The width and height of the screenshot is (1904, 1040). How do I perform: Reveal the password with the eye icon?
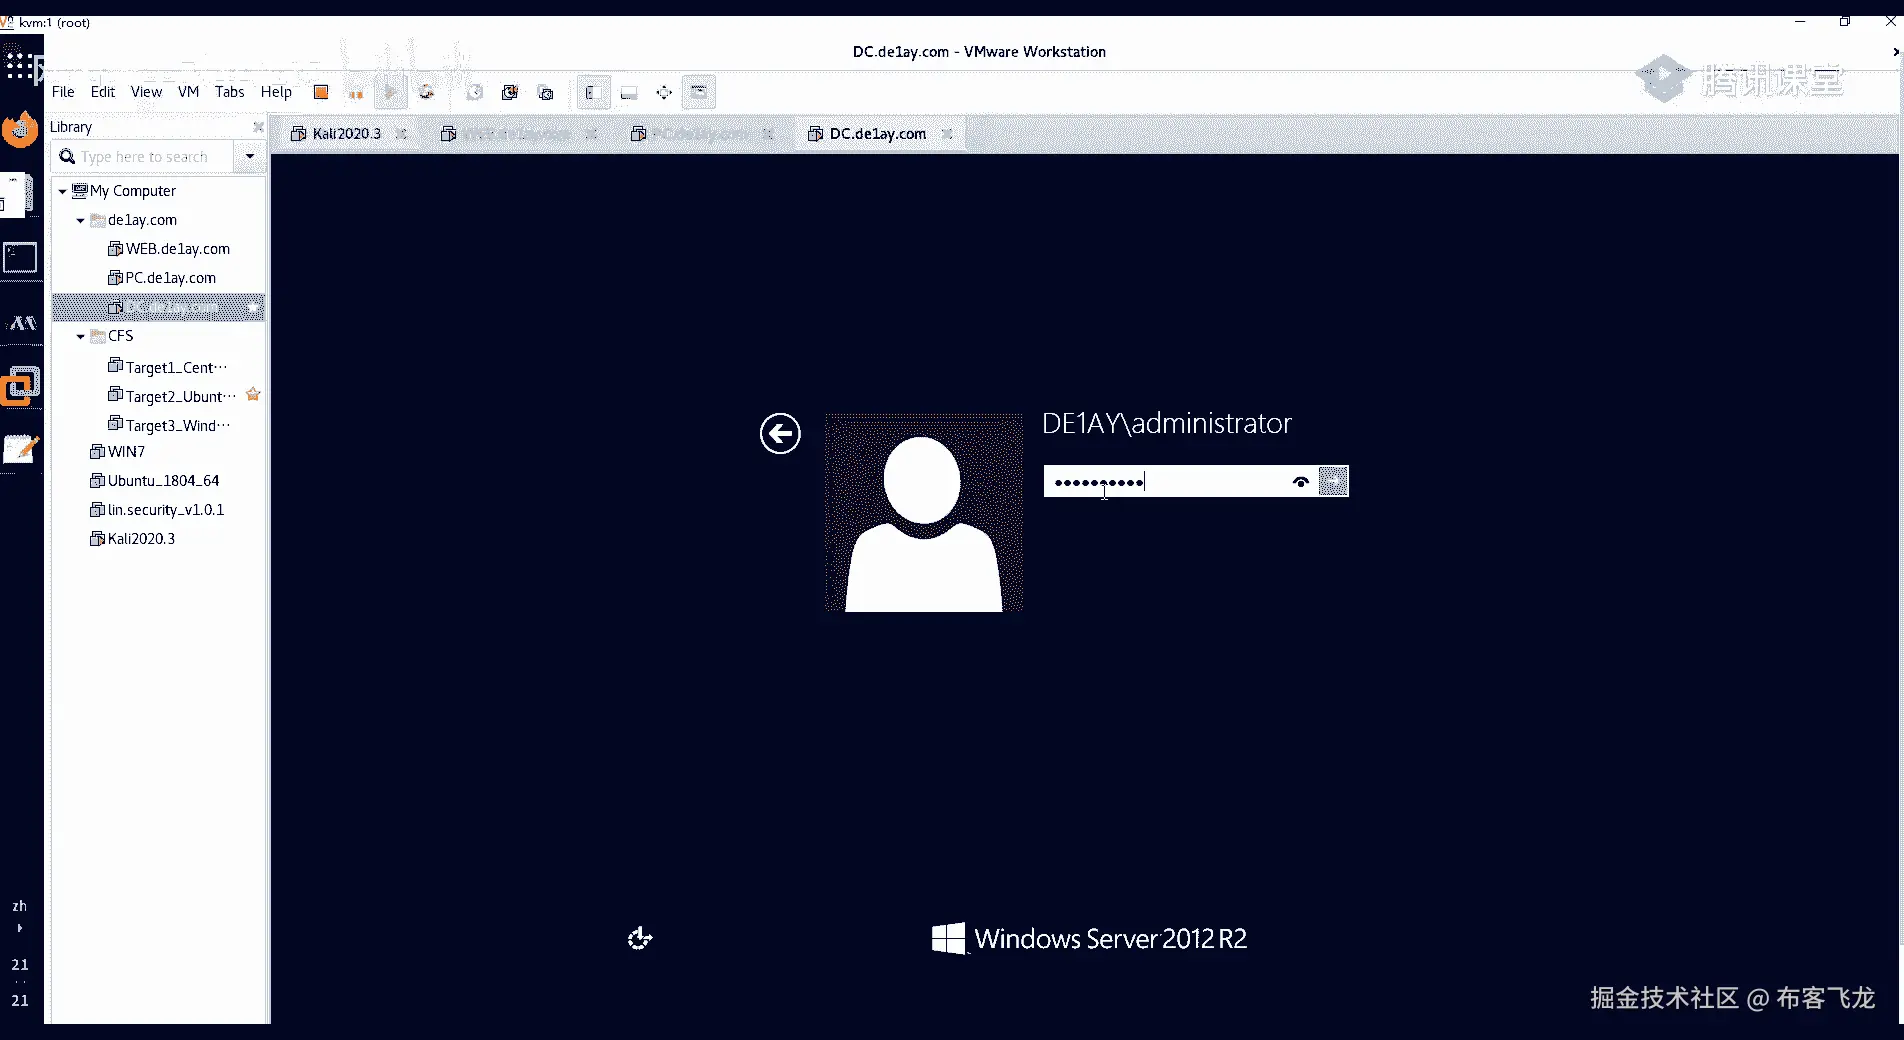(x=1301, y=482)
